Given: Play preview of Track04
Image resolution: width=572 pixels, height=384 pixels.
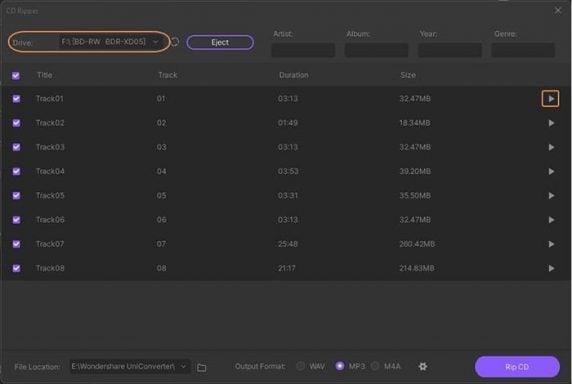Looking at the screenshot, I should [x=551, y=171].
